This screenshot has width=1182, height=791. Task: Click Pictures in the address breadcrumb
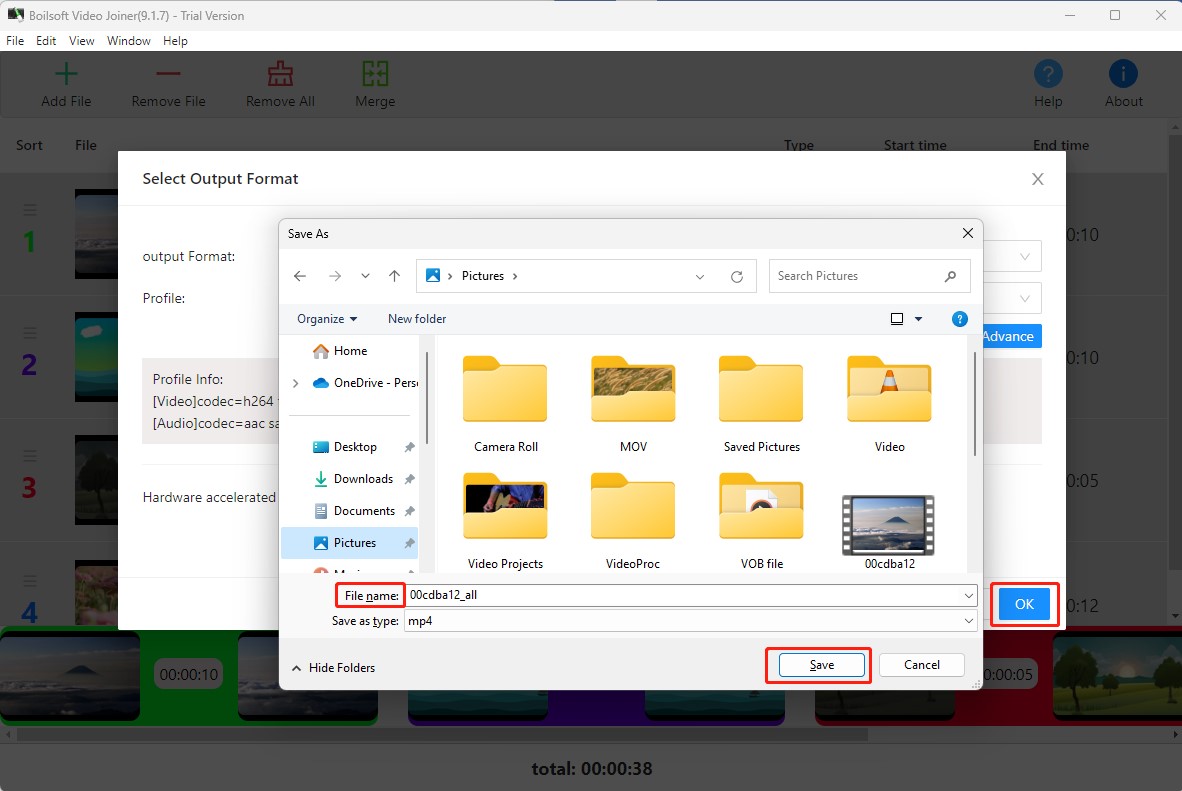(x=482, y=276)
